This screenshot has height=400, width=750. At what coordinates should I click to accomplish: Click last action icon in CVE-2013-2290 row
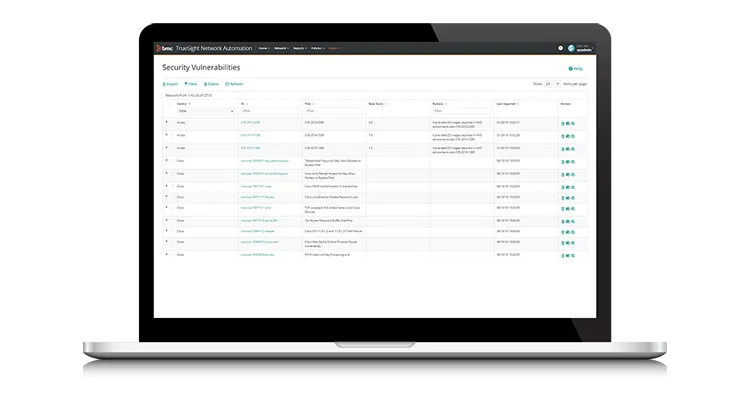point(573,123)
